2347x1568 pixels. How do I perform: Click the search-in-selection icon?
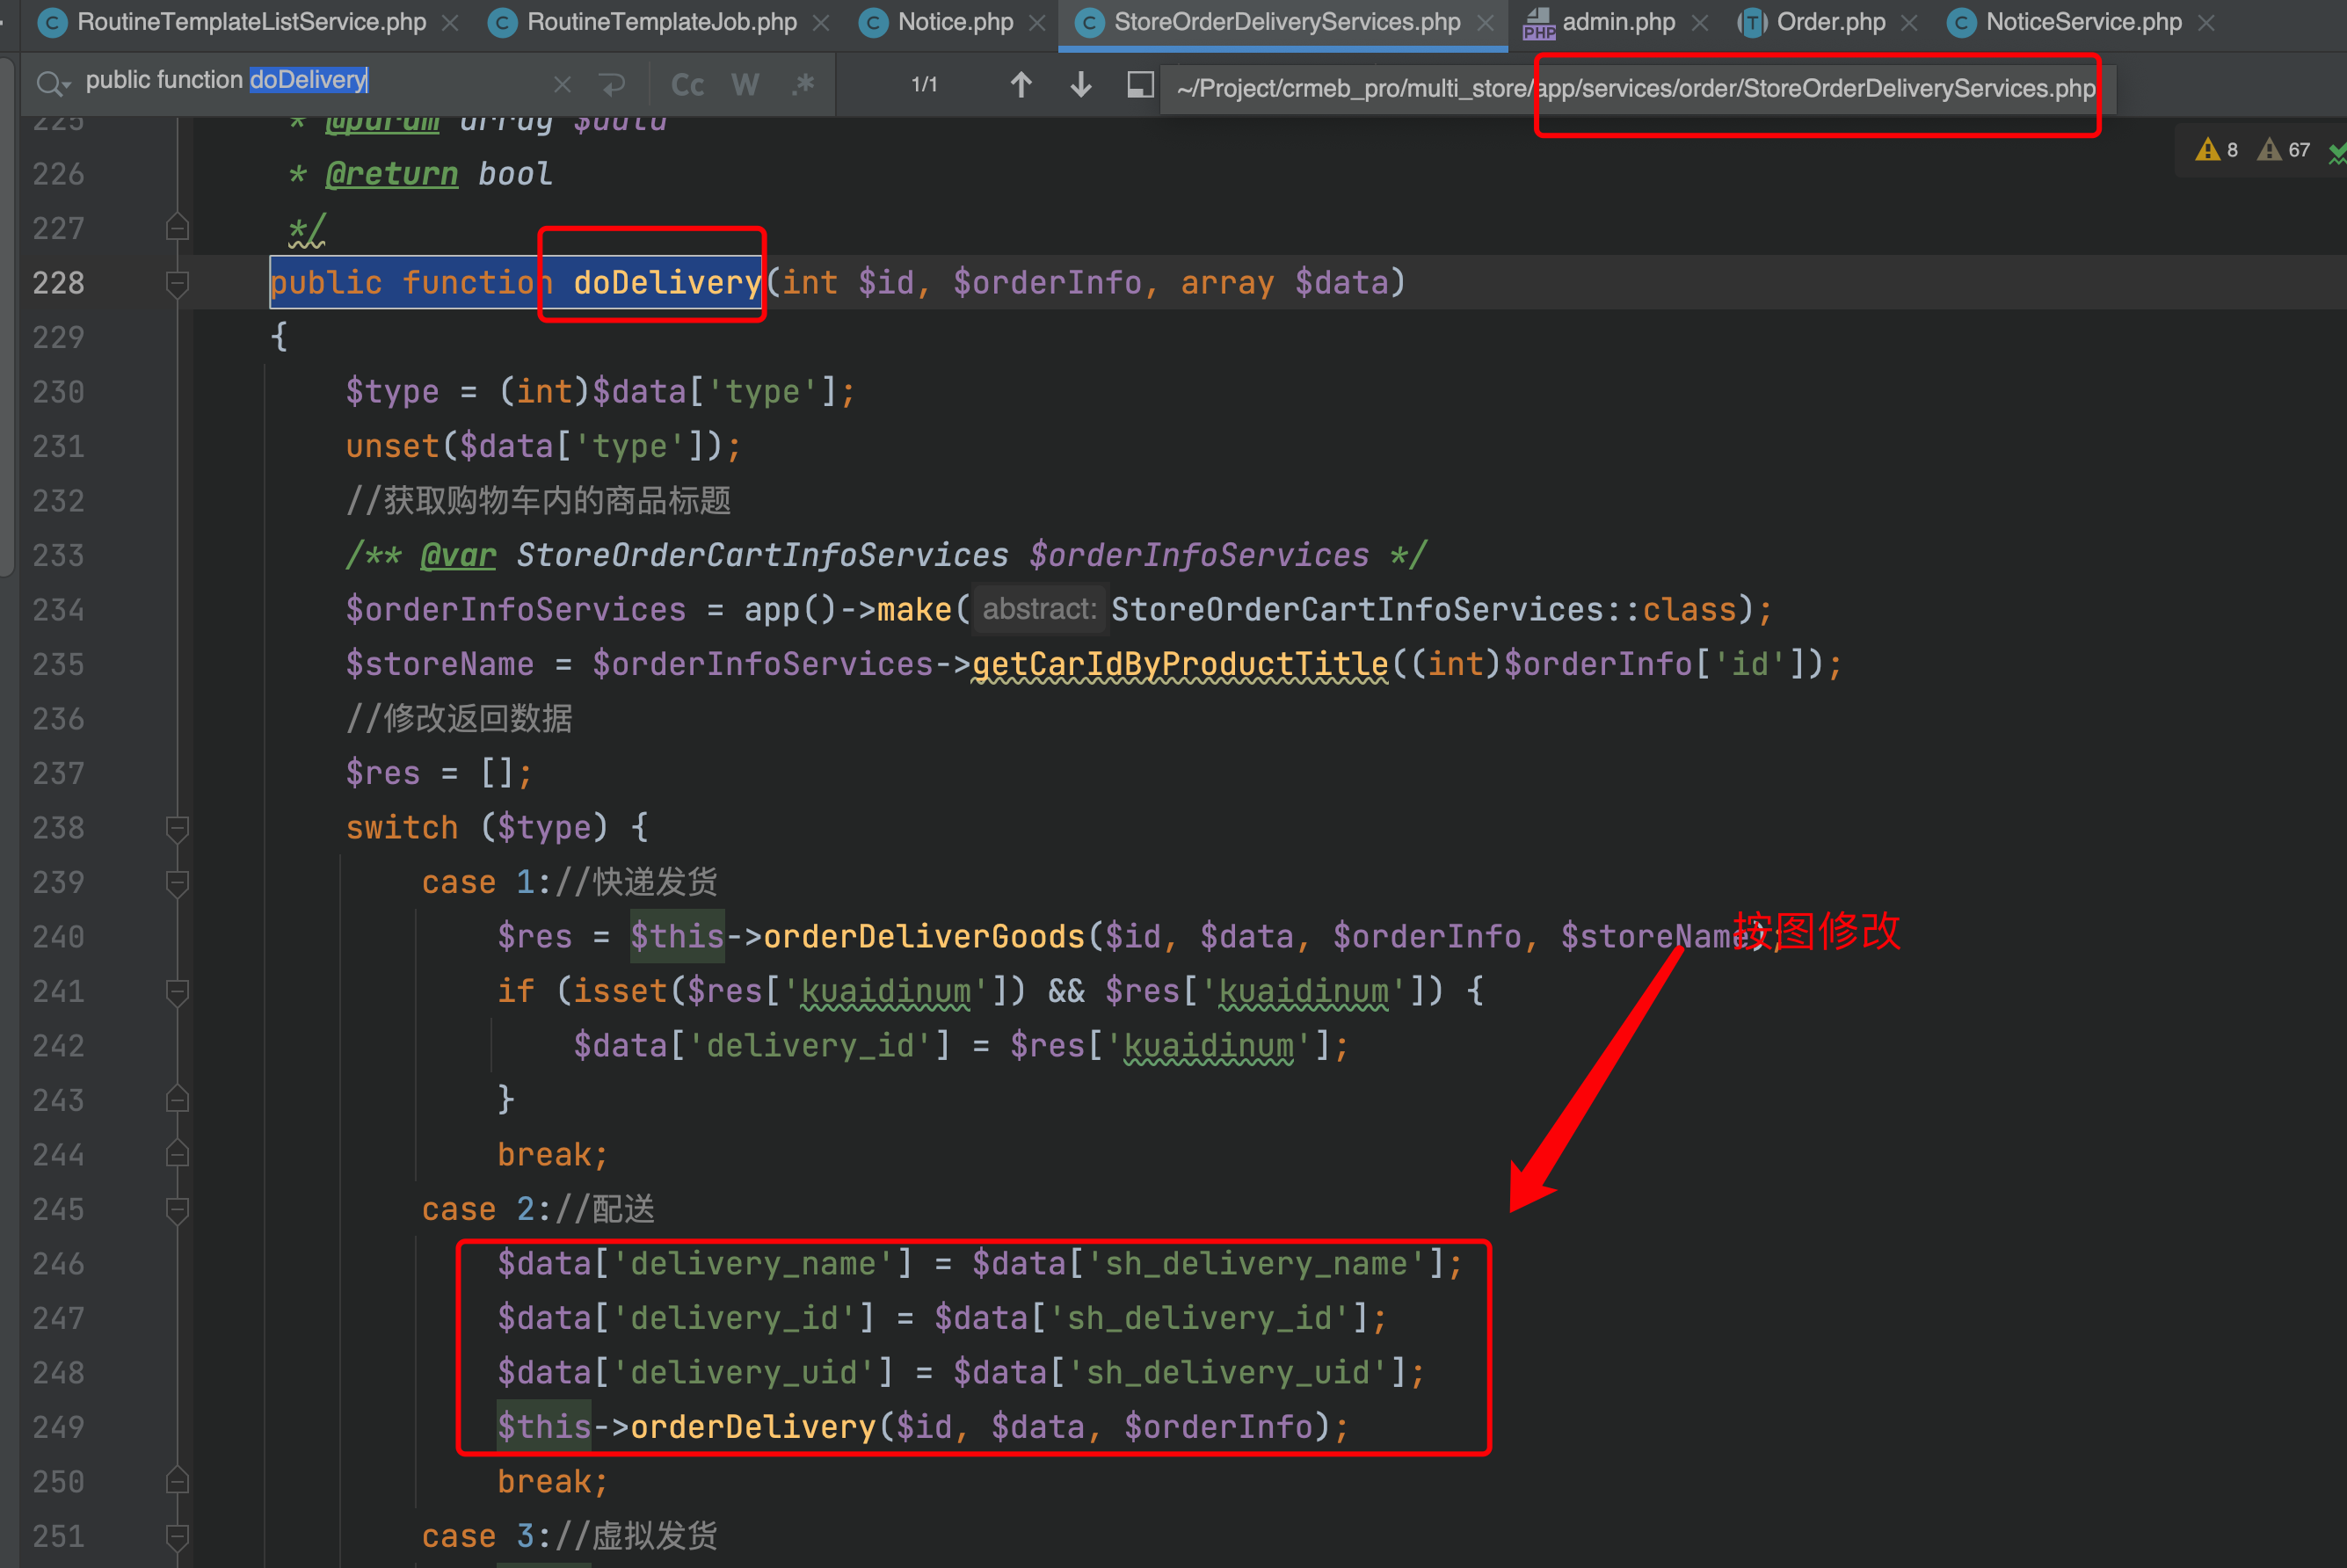(x=1140, y=85)
